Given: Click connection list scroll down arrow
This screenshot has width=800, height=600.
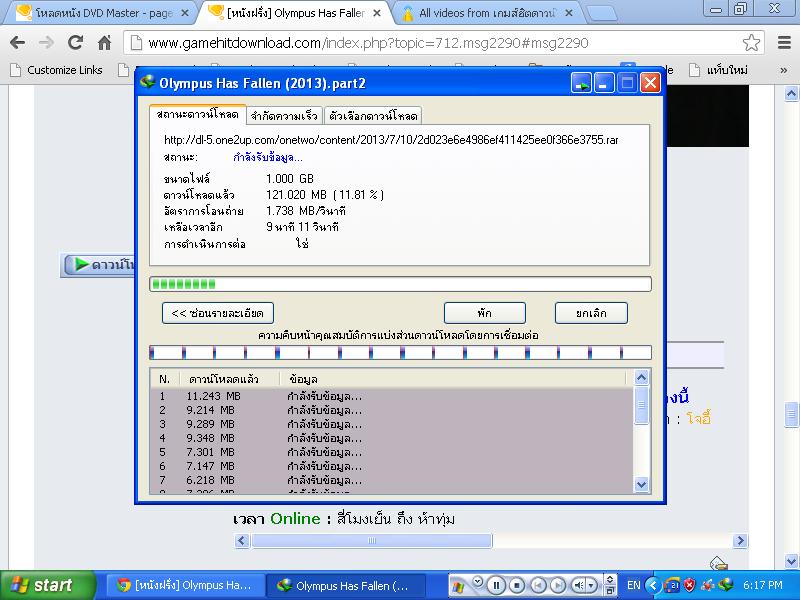Looking at the screenshot, I should (641, 484).
